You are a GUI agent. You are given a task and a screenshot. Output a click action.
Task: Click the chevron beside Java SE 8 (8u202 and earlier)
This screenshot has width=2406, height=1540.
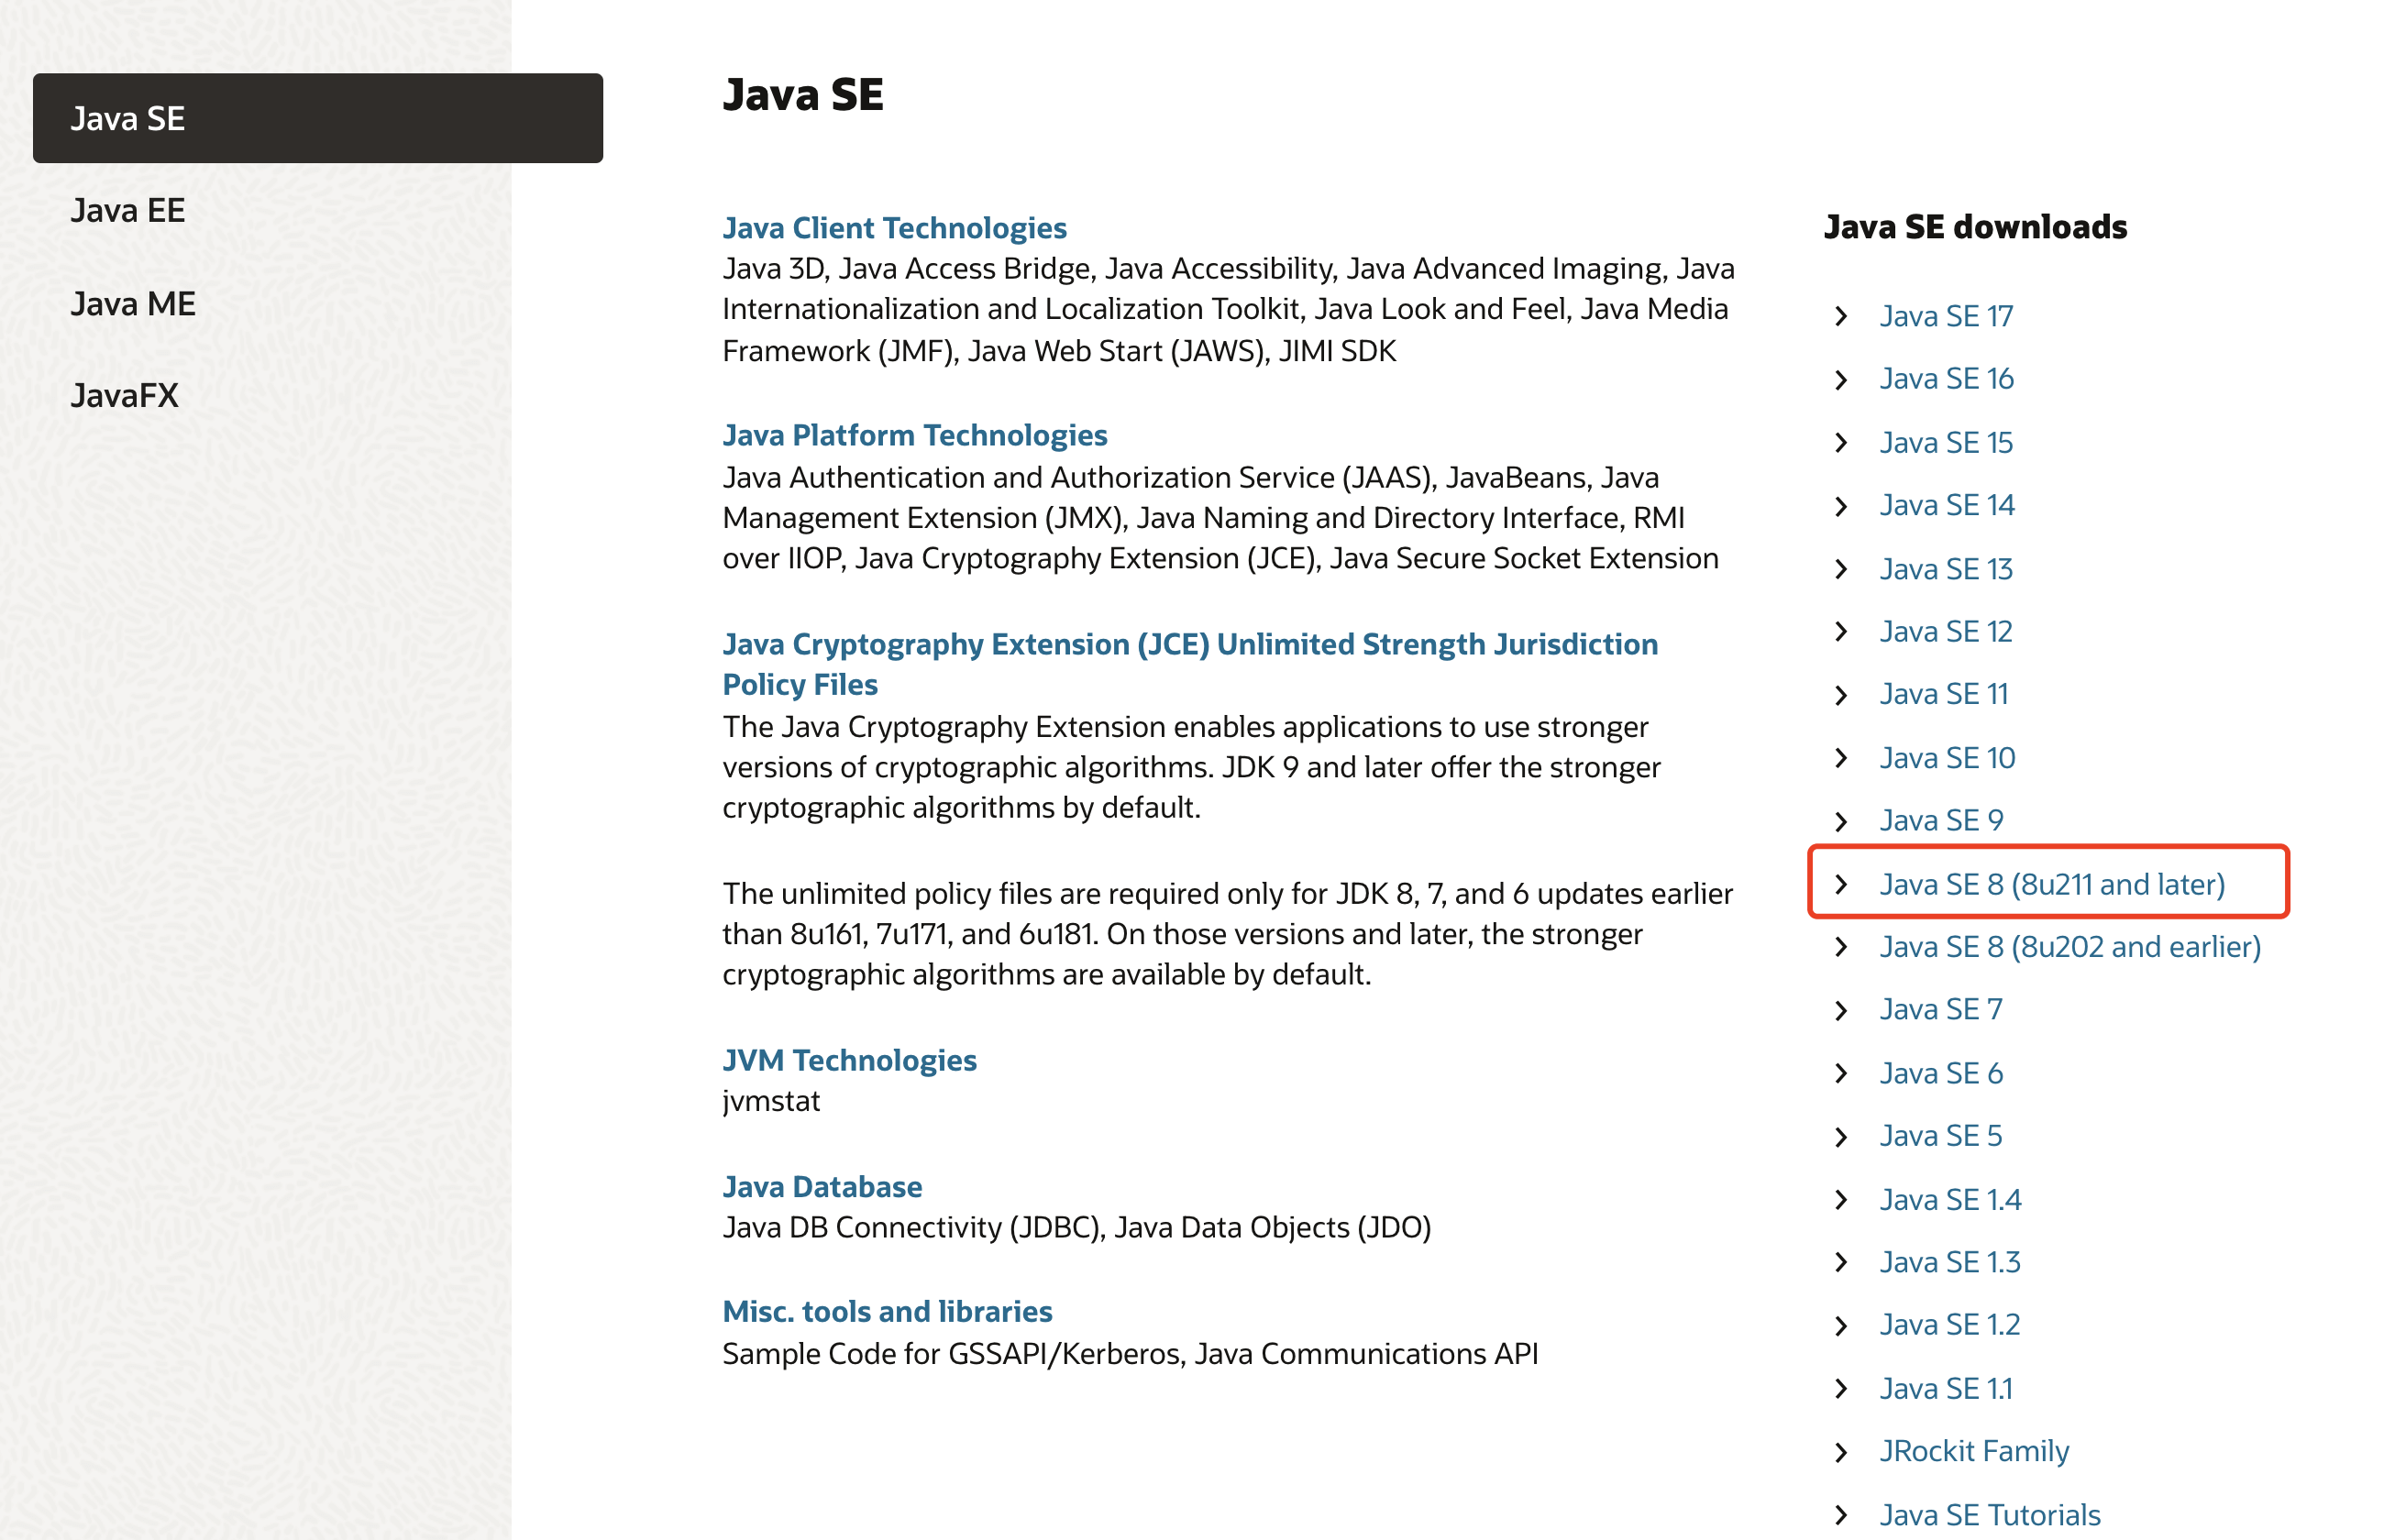[1841, 947]
